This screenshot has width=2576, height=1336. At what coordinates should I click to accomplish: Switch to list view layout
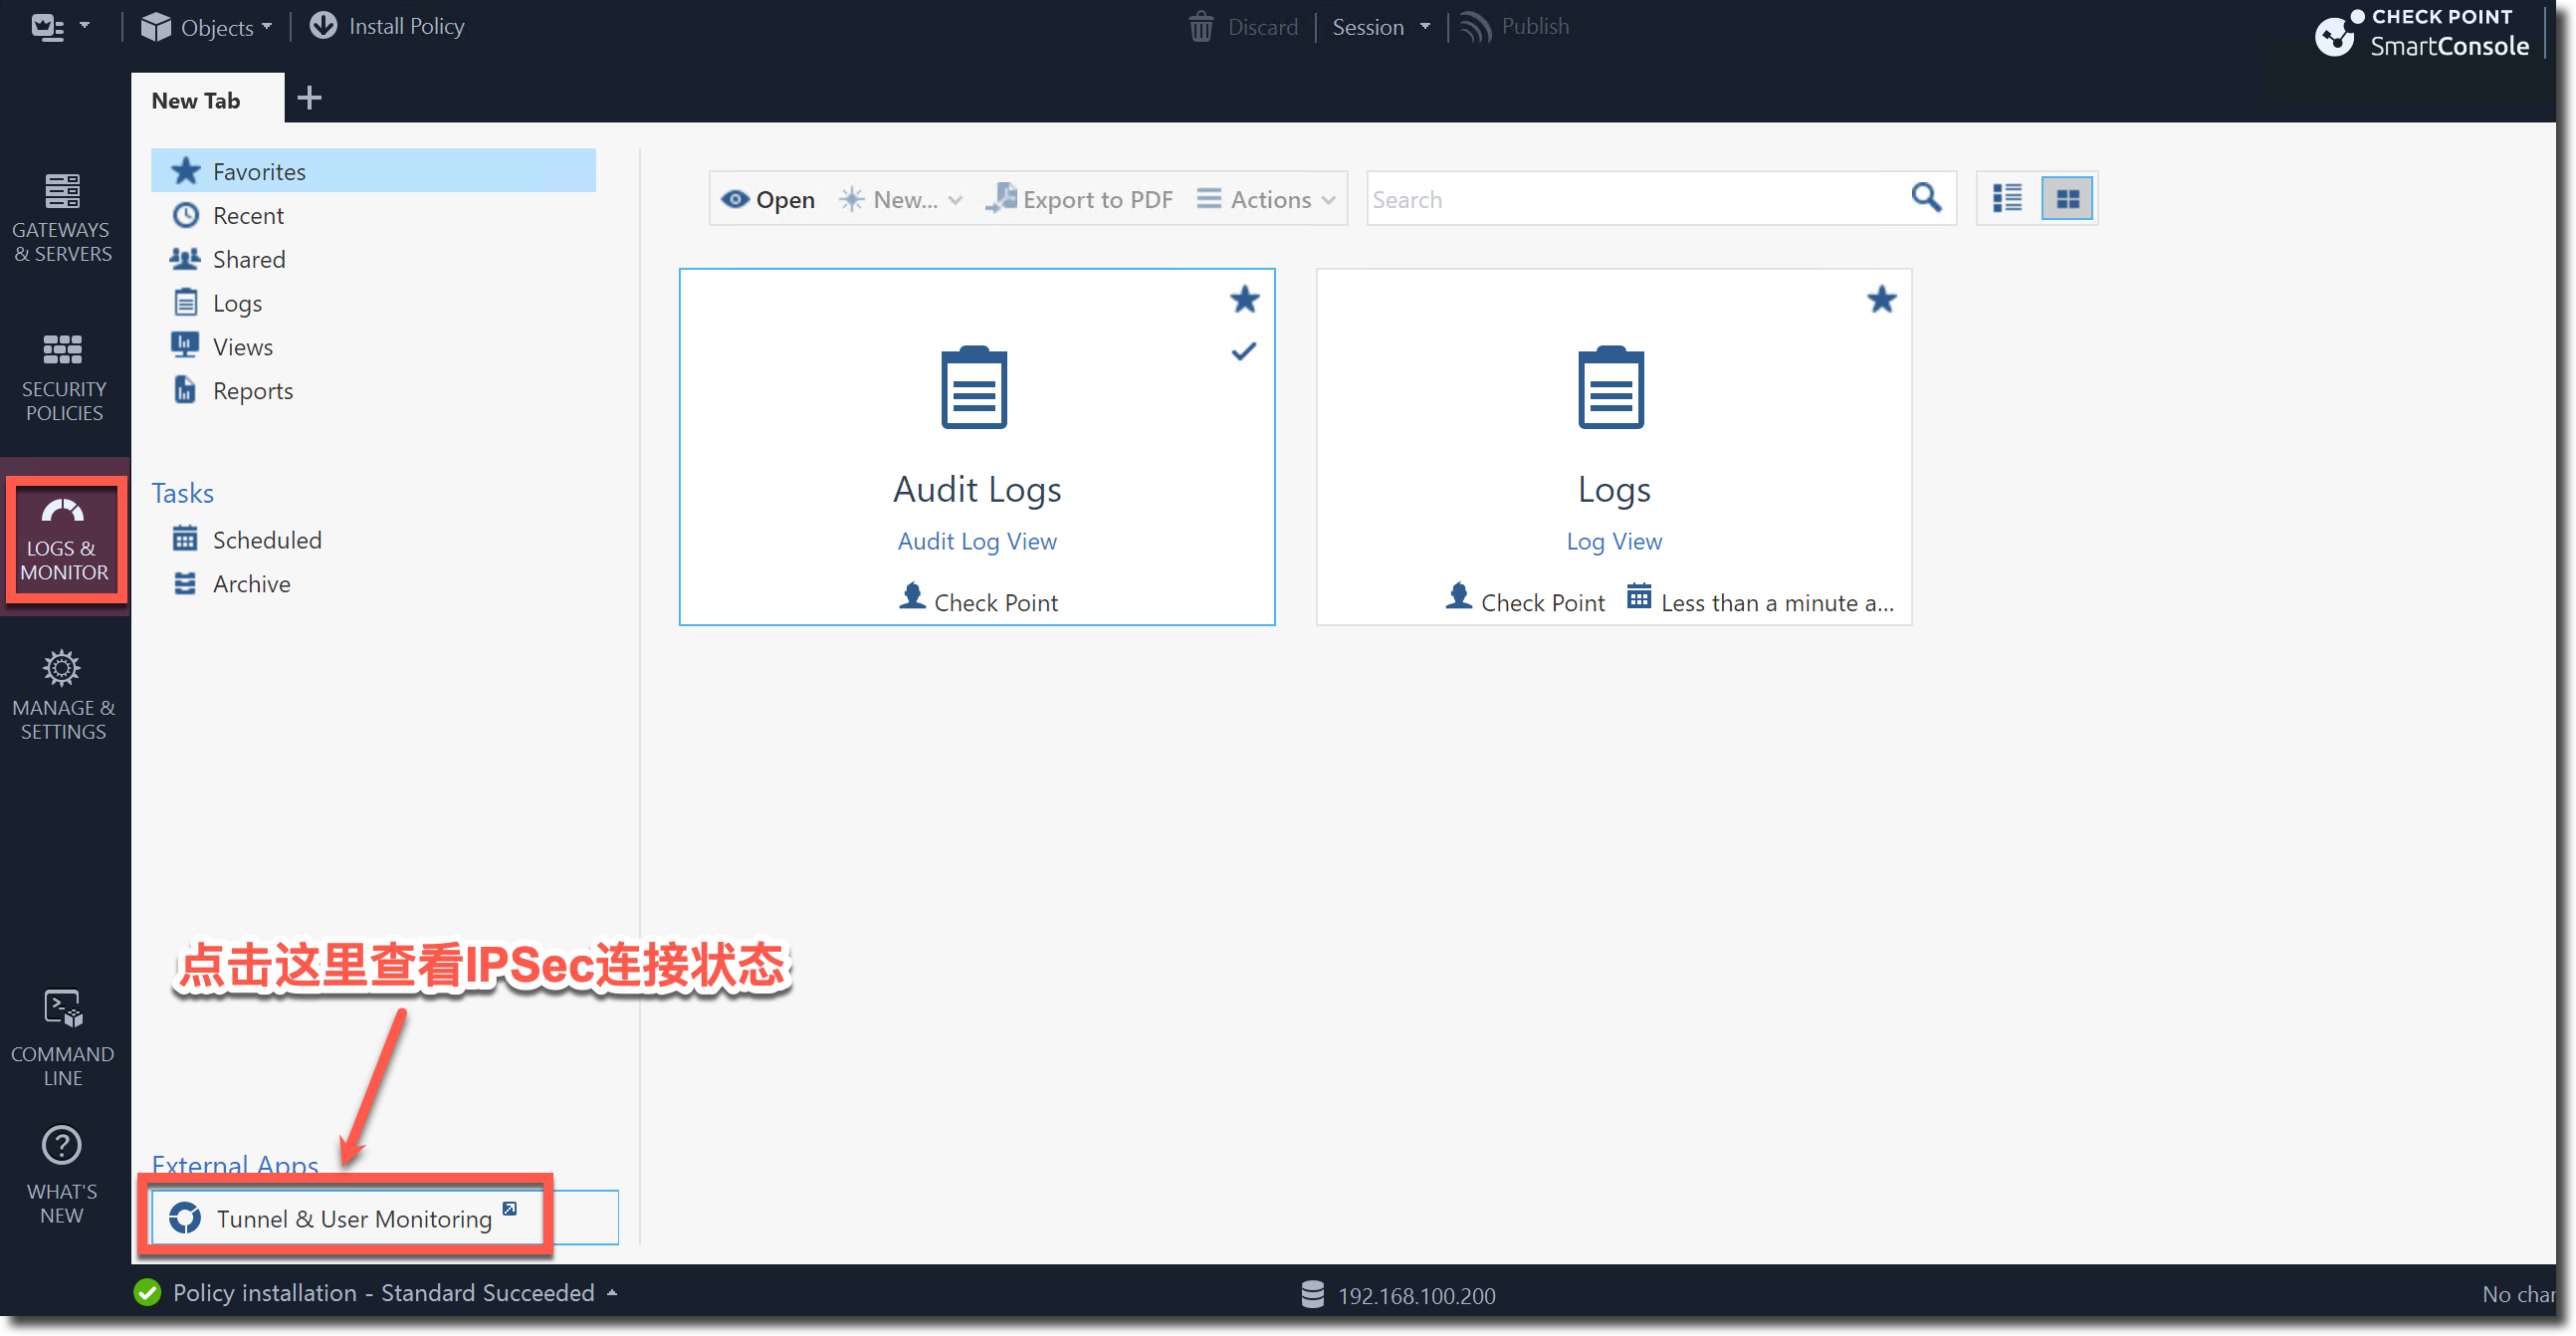pyautogui.click(x=2006, y=198)
